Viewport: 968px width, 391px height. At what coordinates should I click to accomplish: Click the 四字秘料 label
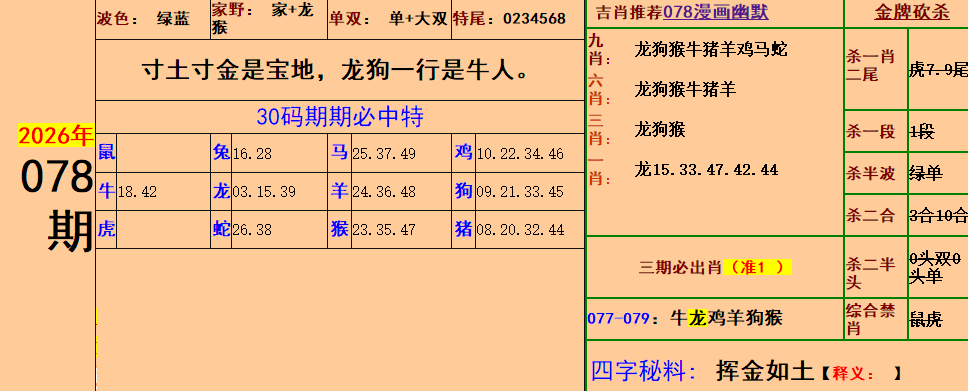pyautogui.click(x=644, y=371)
